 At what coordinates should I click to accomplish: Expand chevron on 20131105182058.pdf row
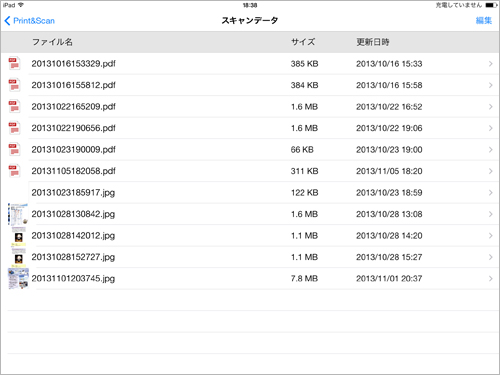(491, 171)
